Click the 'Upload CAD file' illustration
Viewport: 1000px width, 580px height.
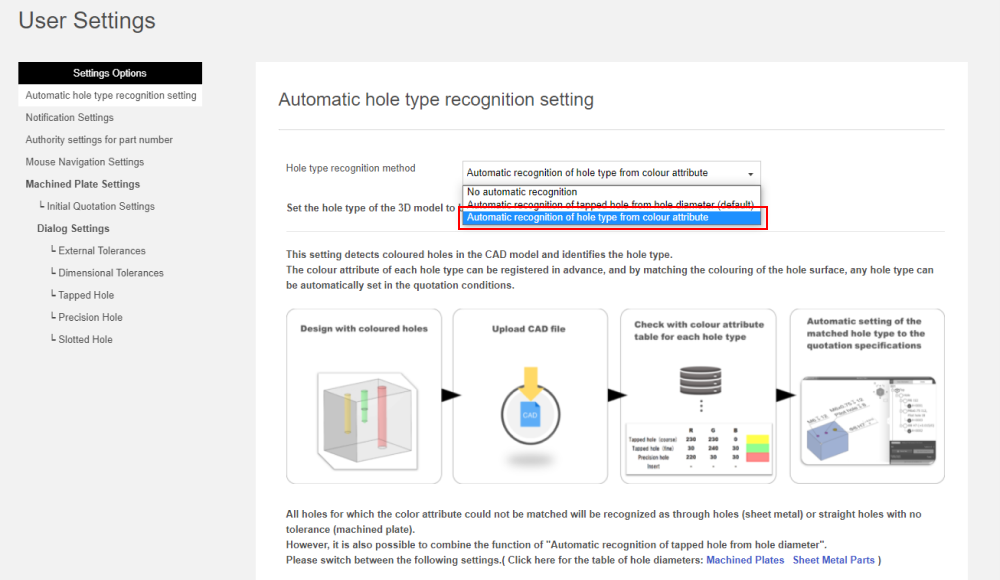[x=530, y=396]
